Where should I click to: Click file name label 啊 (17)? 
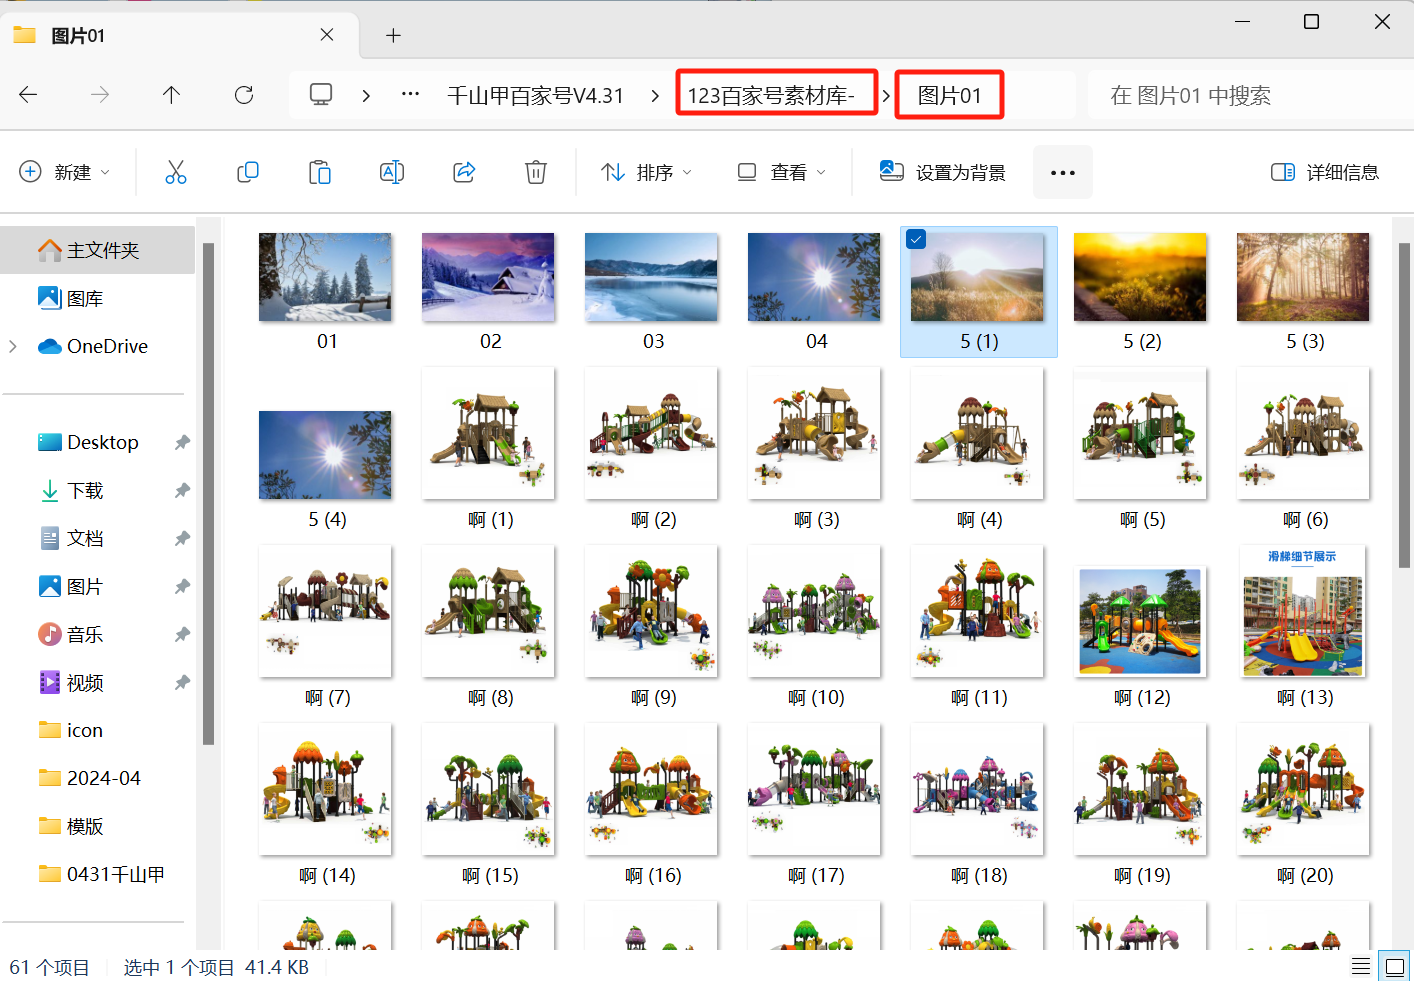click(x=816, y=875)
